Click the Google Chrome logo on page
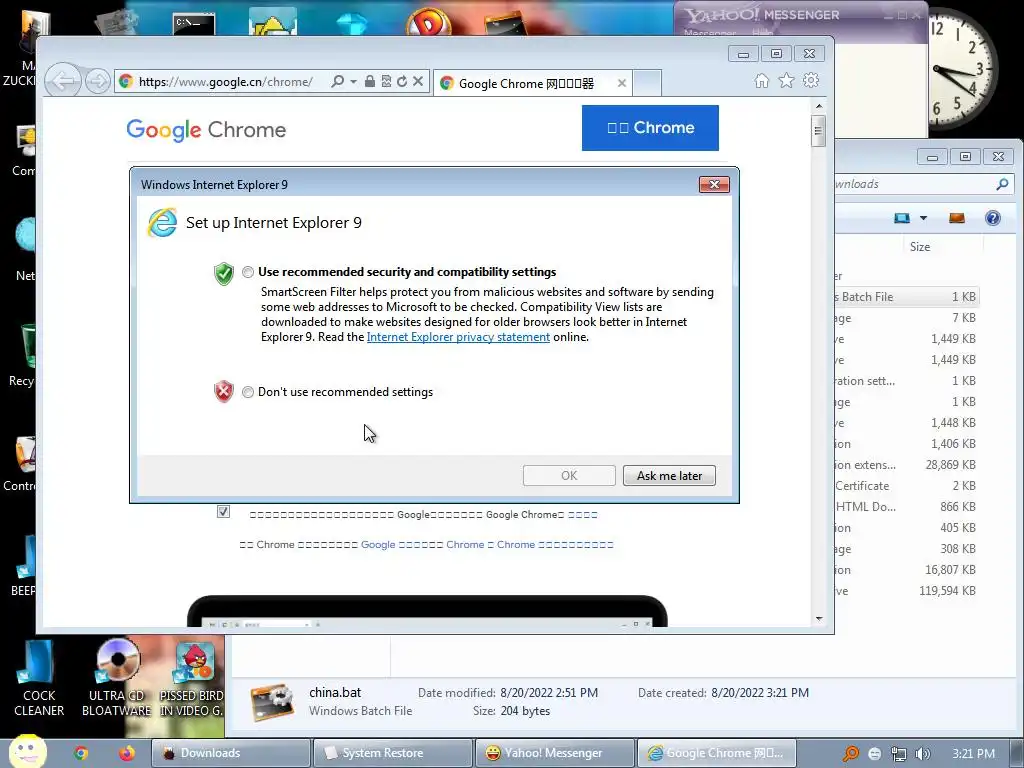1024x768 pixels. [206, 130]
